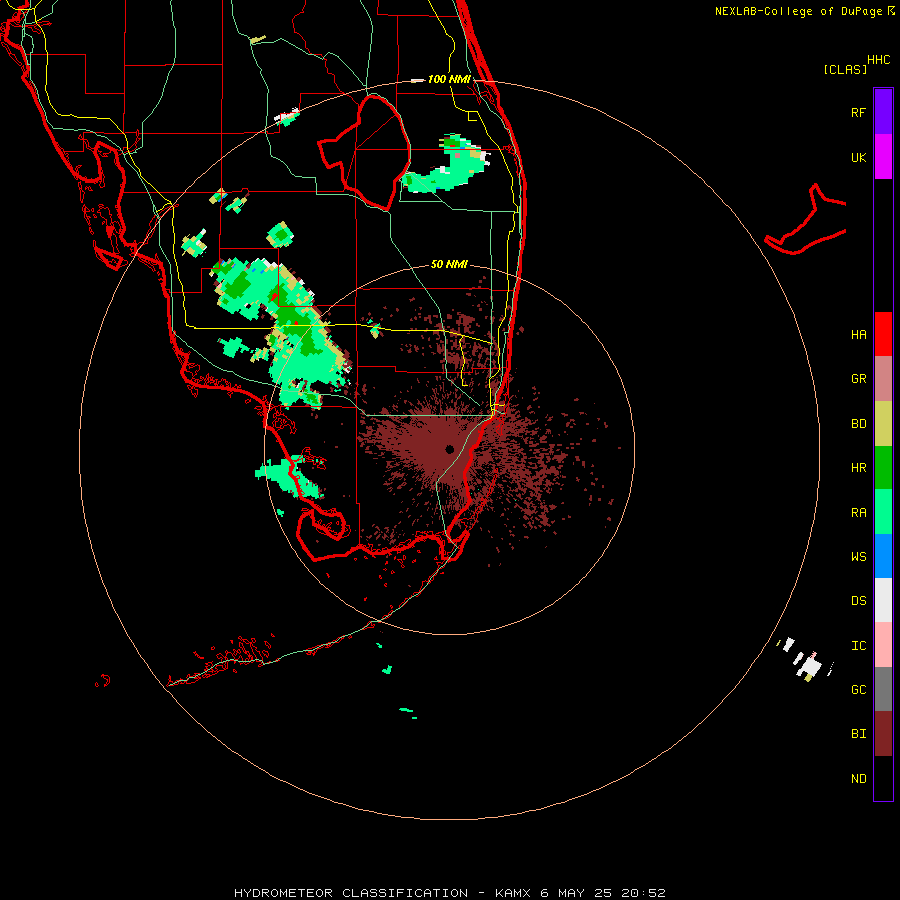Click the HA legend label

pyautogui.click(x=858, y=334)
